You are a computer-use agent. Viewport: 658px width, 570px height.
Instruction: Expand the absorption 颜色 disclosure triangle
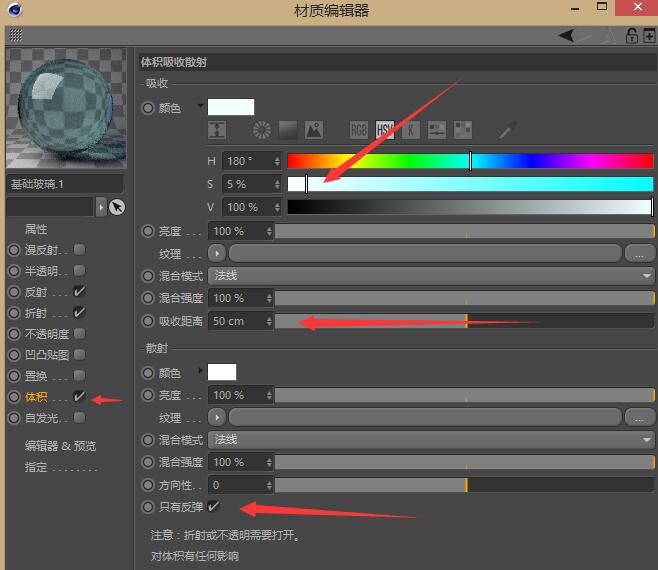click(x=200, y=106)
